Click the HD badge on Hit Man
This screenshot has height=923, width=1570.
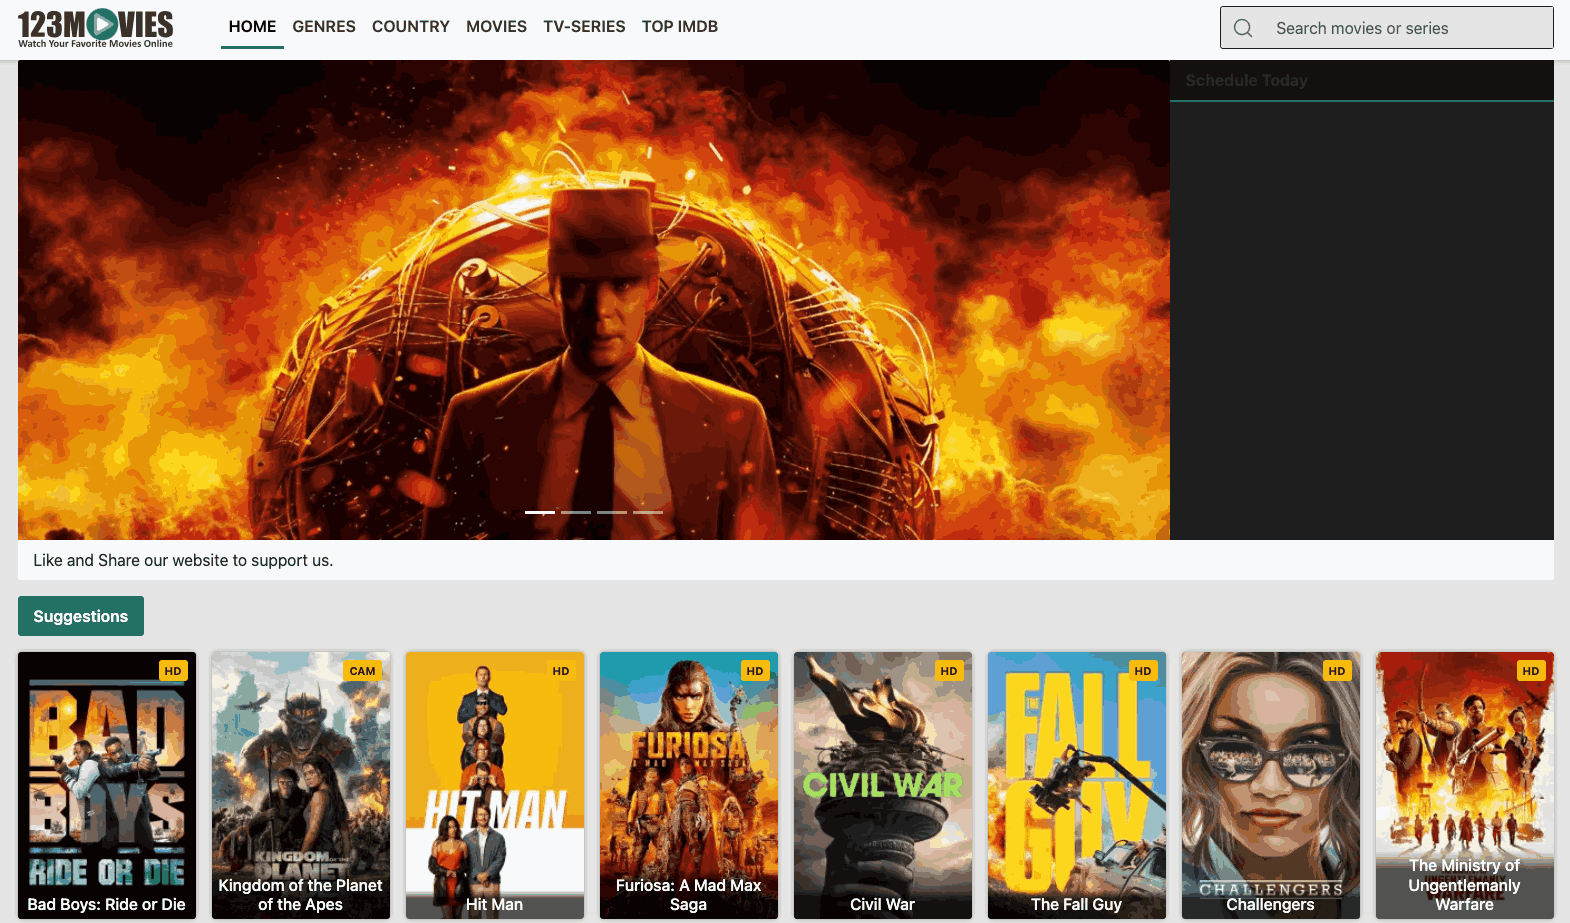coord(561,671)
